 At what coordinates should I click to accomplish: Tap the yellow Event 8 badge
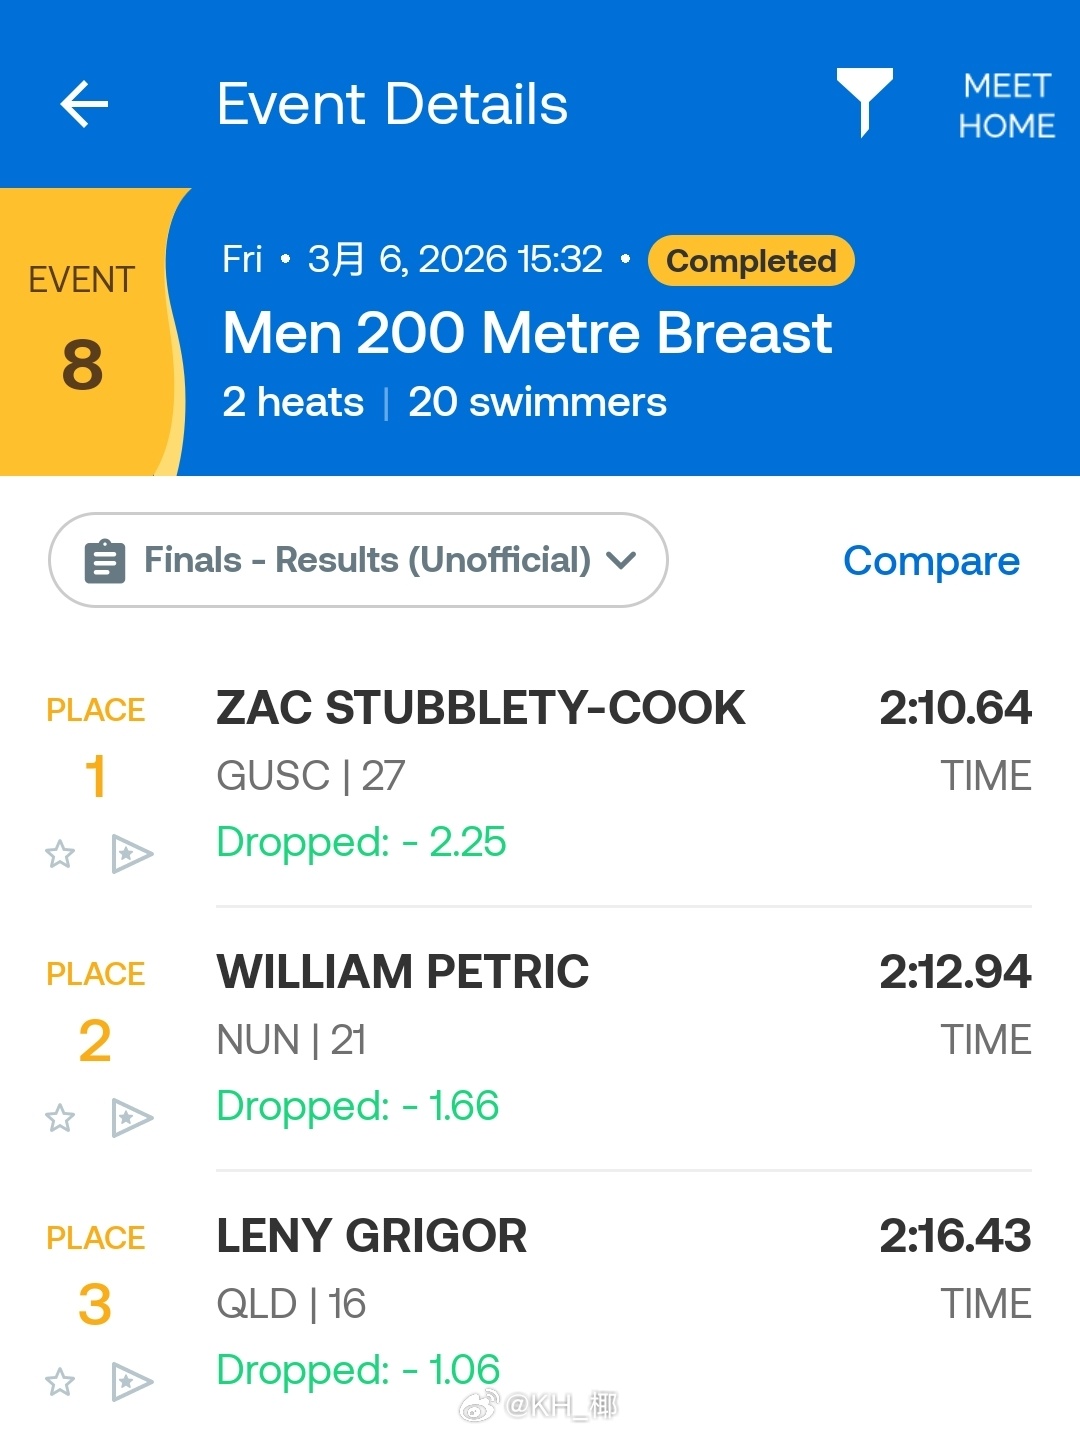click(83, 330)
